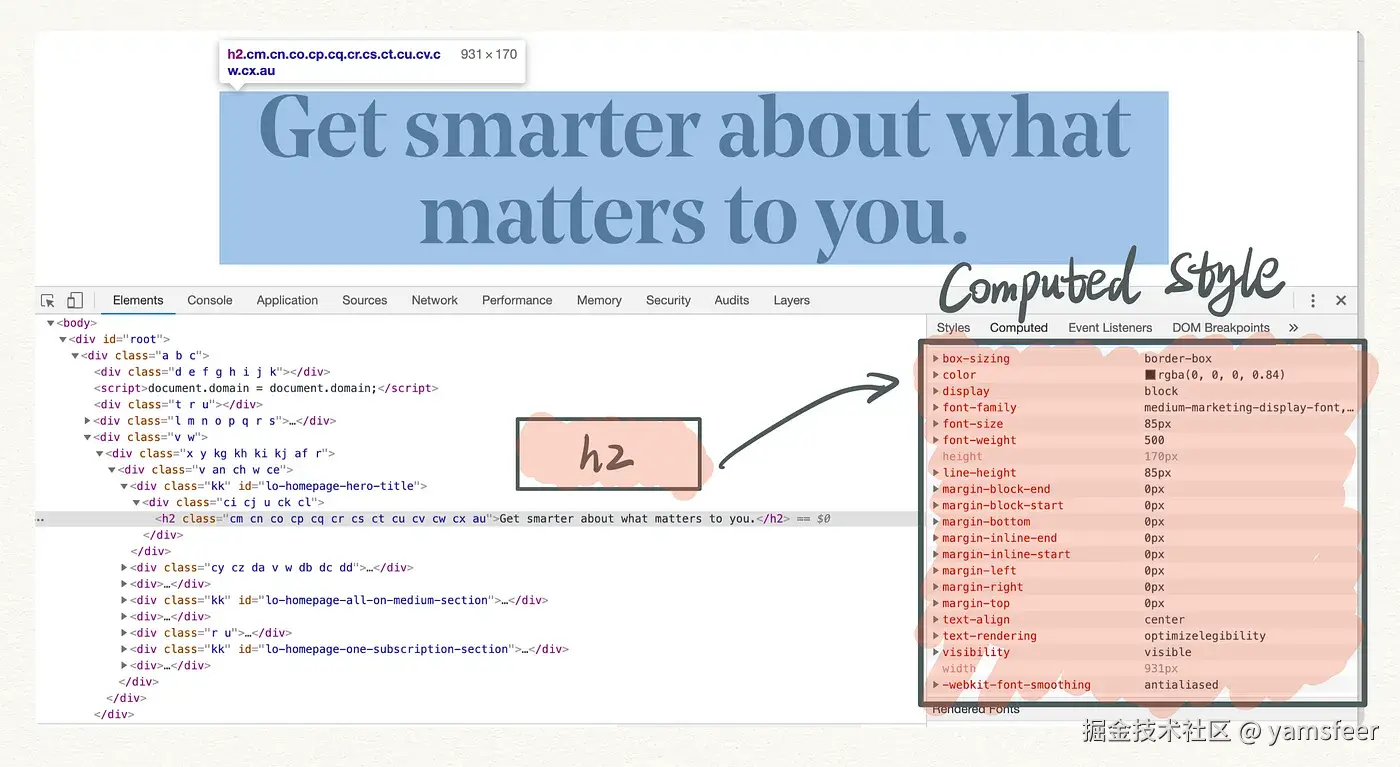Open the DOM Breakpoints sidebar tab
The image size is (1400, 767).
1221,327
